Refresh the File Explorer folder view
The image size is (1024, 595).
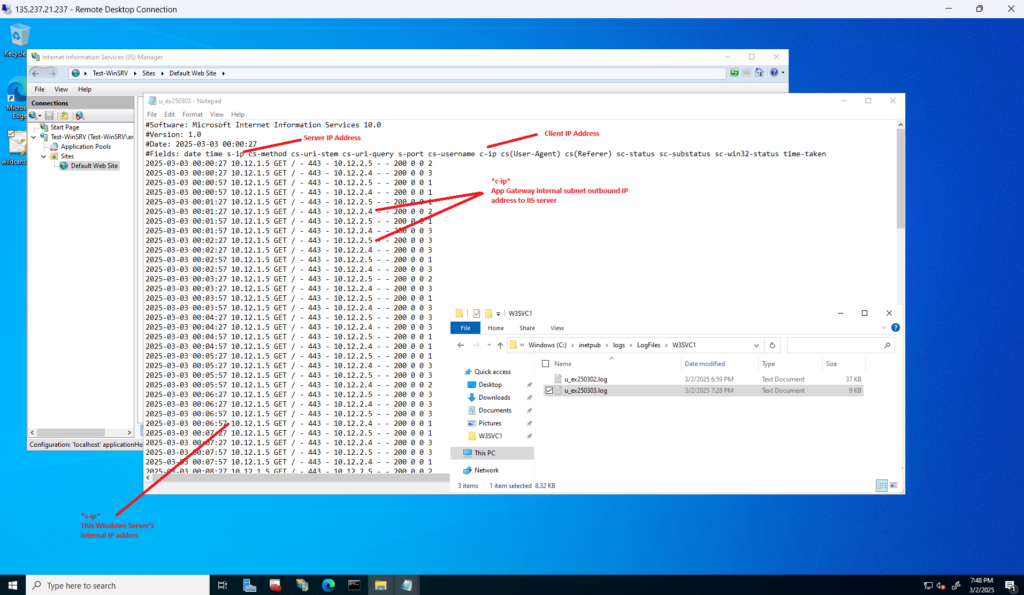coord(773,345)
